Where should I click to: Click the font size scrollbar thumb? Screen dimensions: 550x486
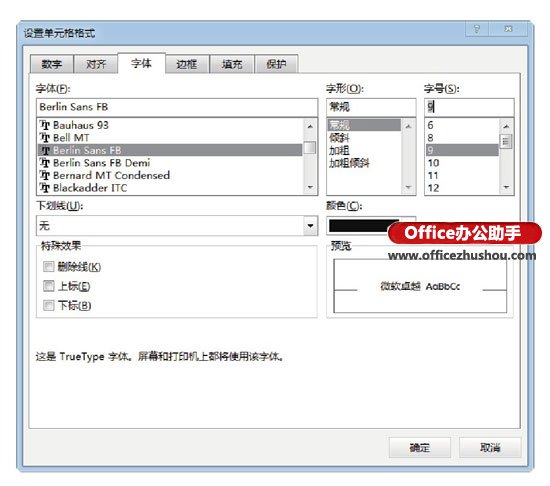[506, 141]
